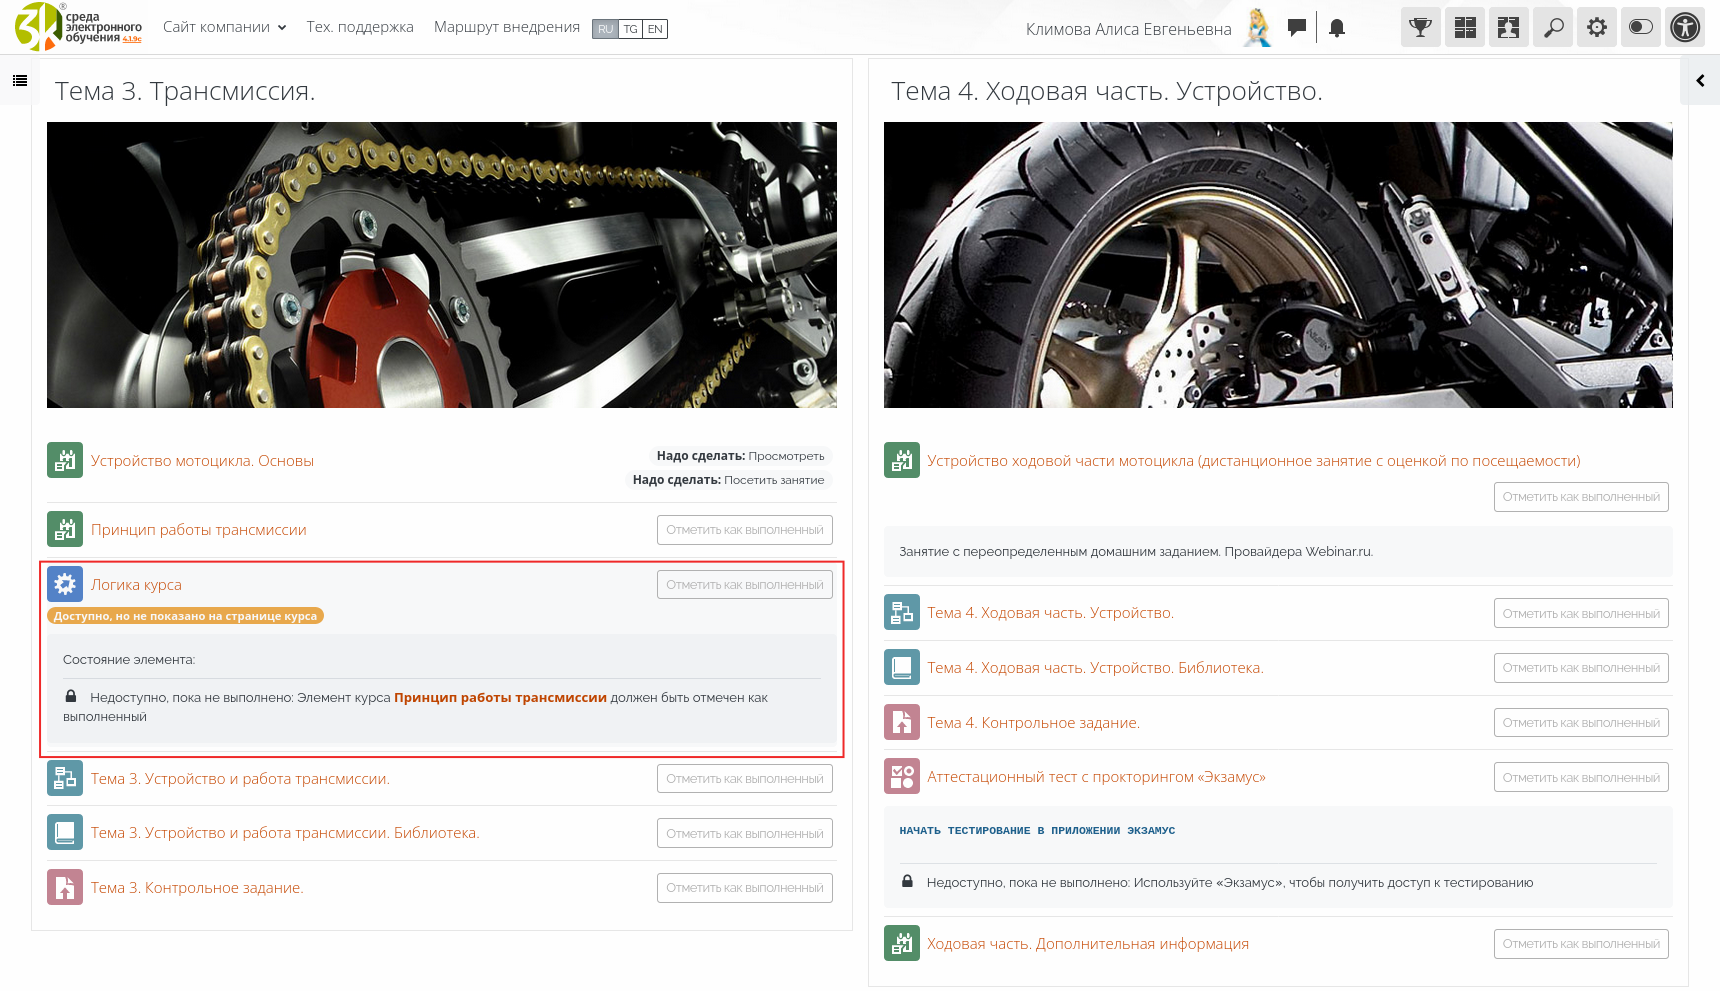
Task: Open Тех. поддержка menu item
Action: [x=360, y=27]
